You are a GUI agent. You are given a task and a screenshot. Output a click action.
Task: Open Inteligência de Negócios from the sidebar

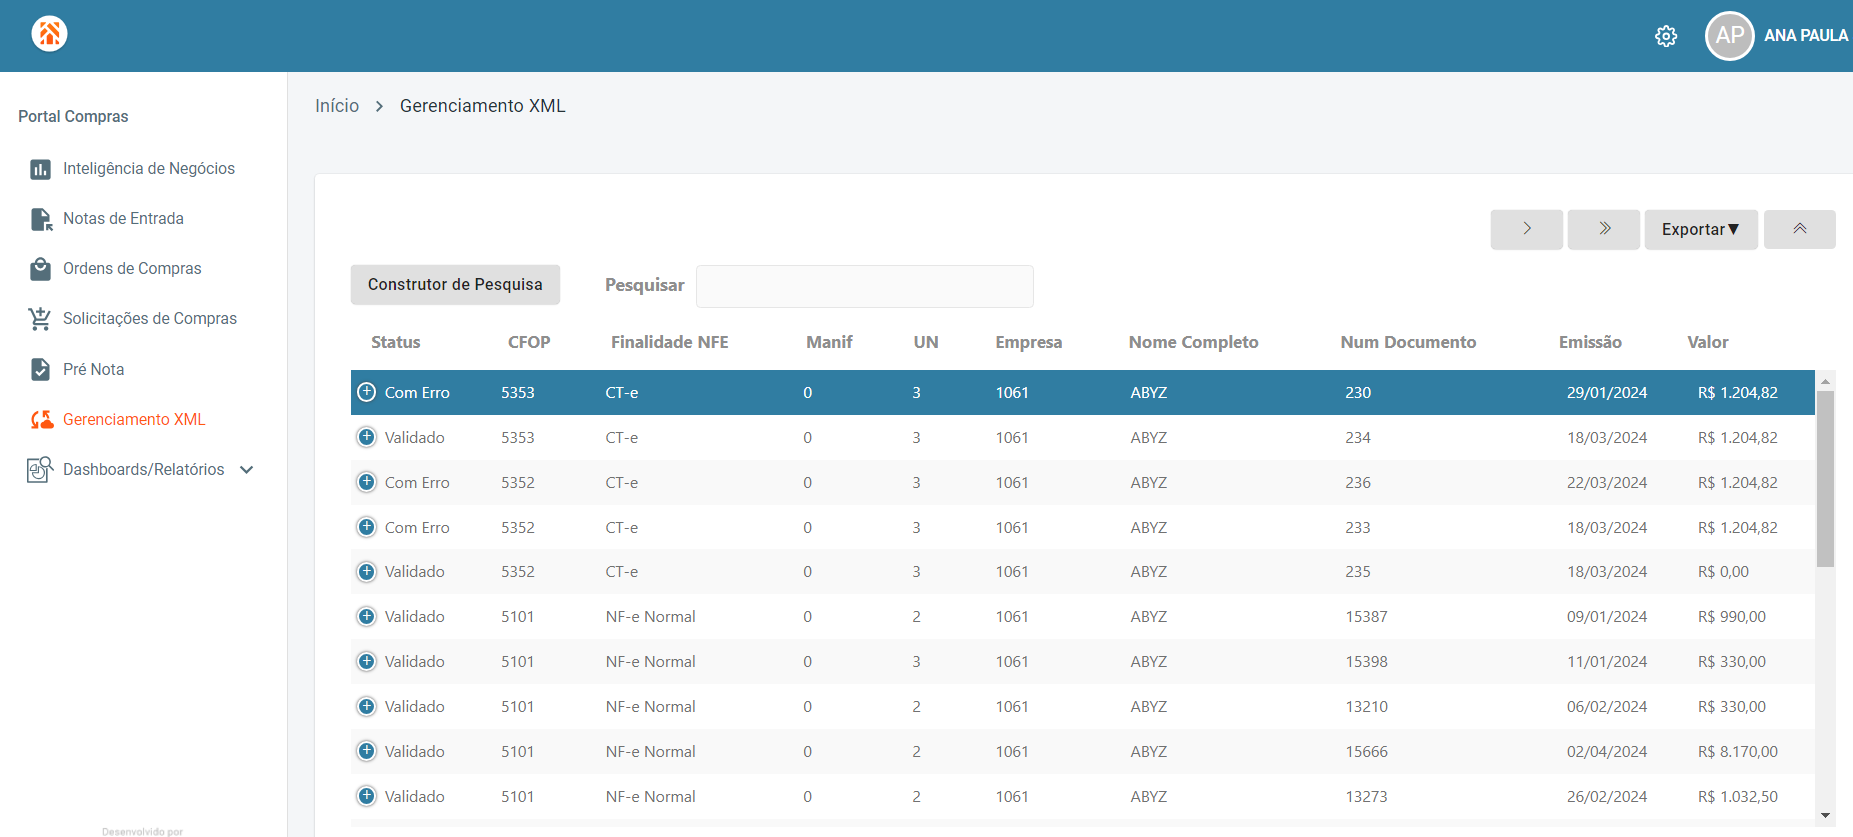click(149, 169)
